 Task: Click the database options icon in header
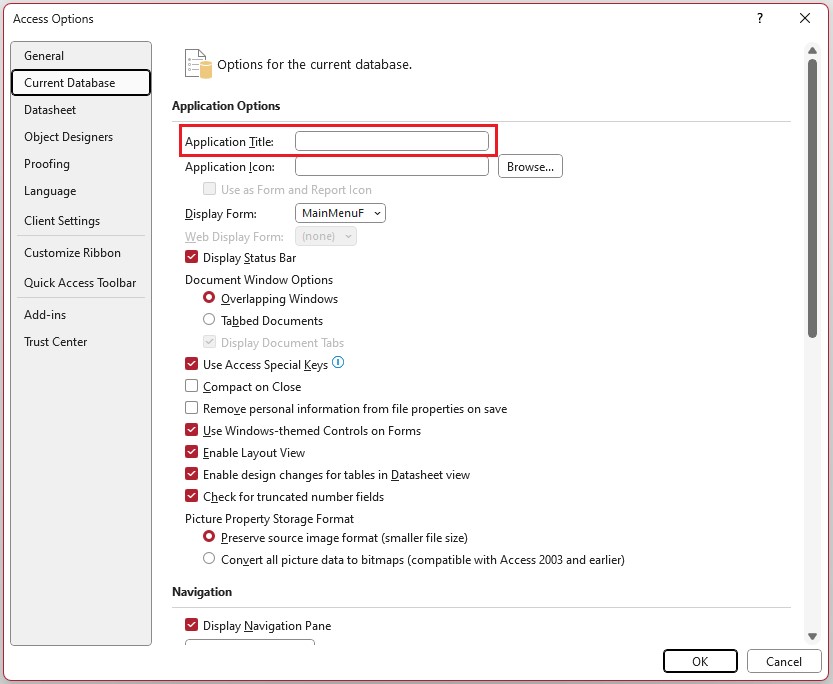[x=198, y=64]
